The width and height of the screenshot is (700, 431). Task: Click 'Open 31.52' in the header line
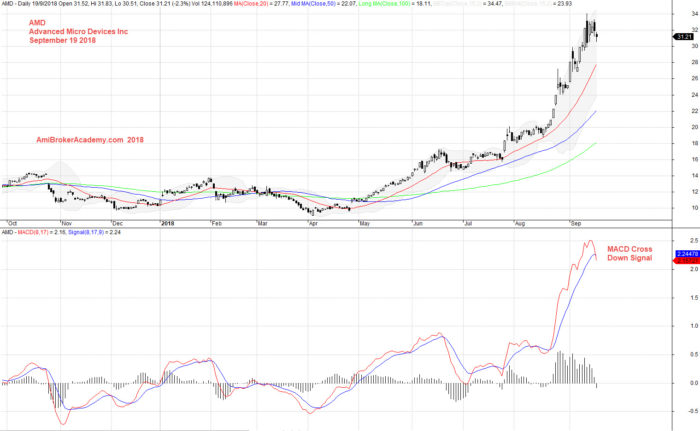[73, 4]
